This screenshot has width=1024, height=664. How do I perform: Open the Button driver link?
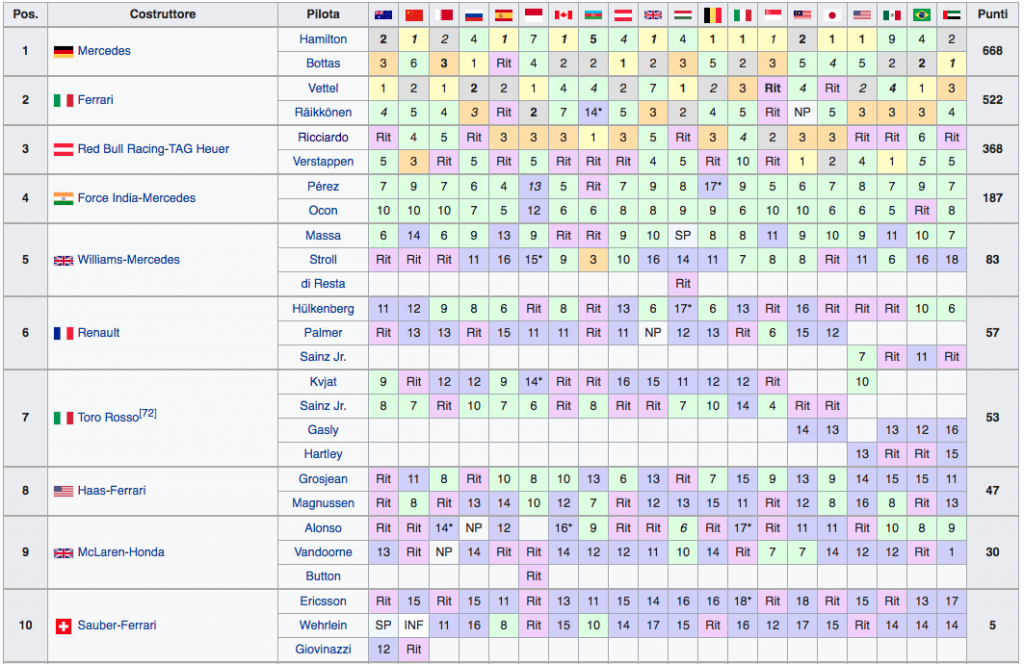click(323, 576)
